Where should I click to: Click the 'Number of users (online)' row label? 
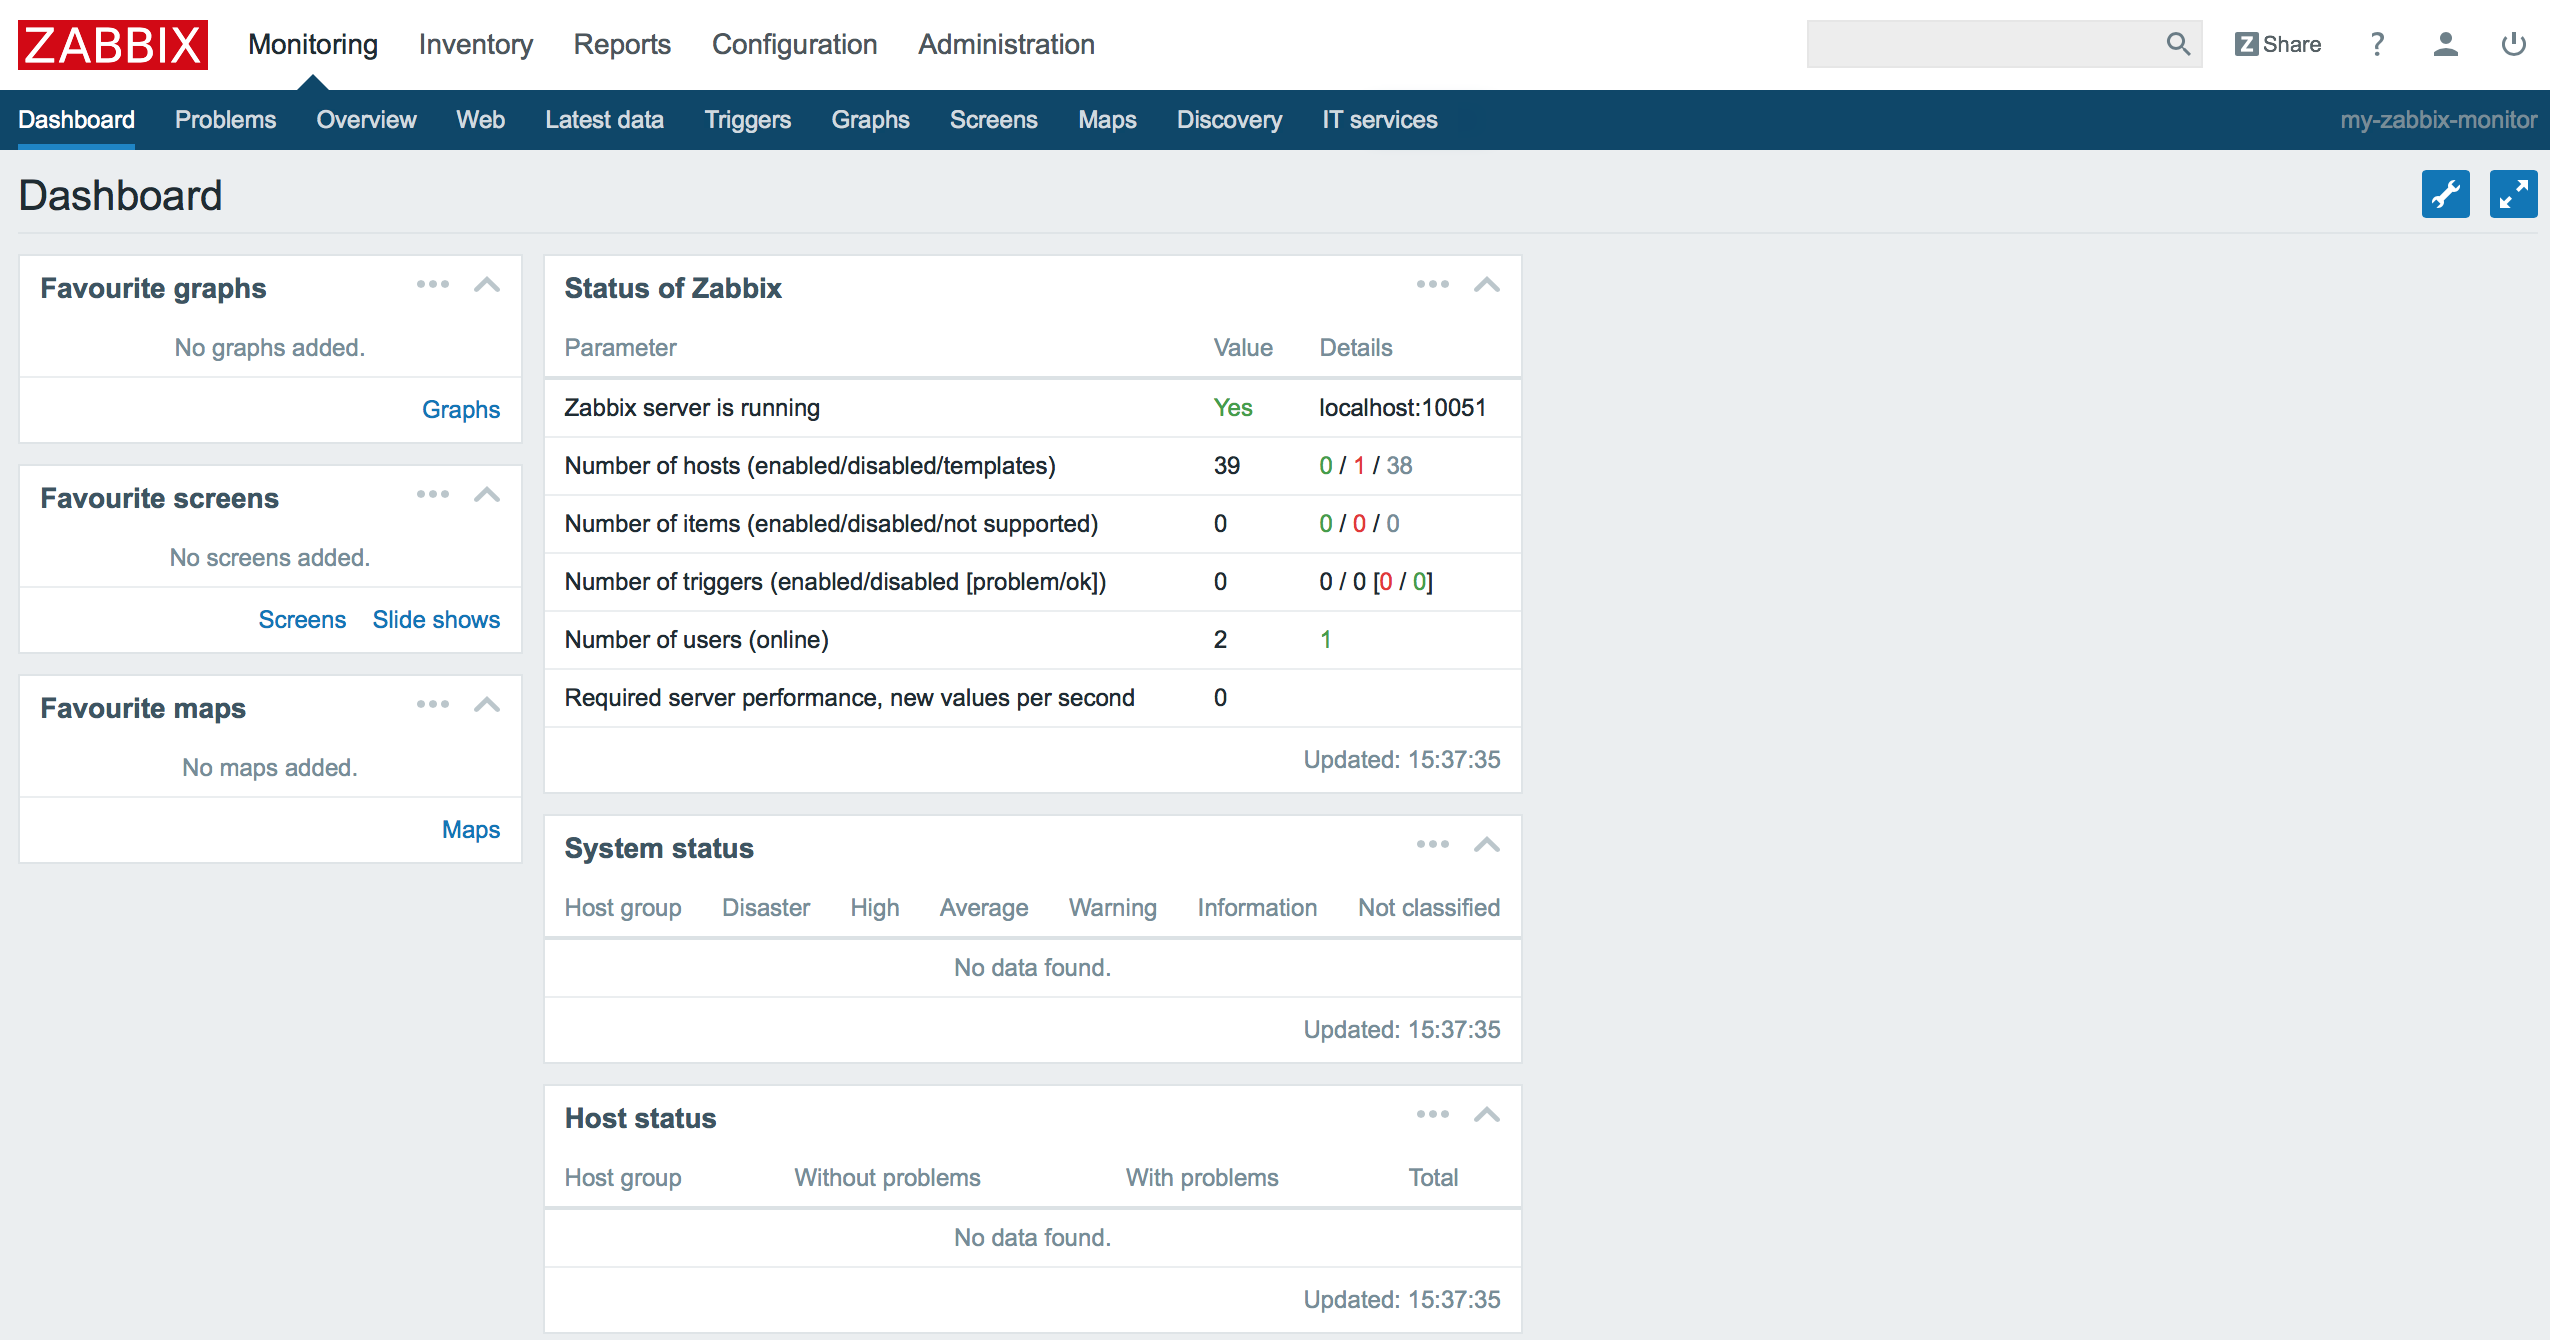697,640
